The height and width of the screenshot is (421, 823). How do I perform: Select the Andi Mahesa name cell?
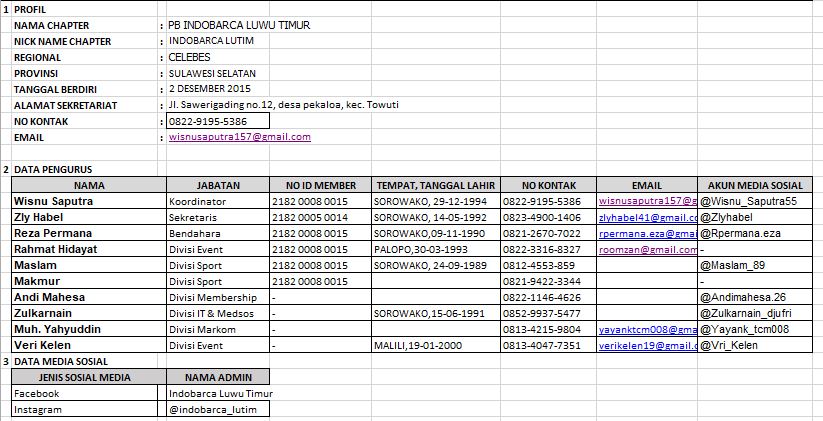coord(89,297)
